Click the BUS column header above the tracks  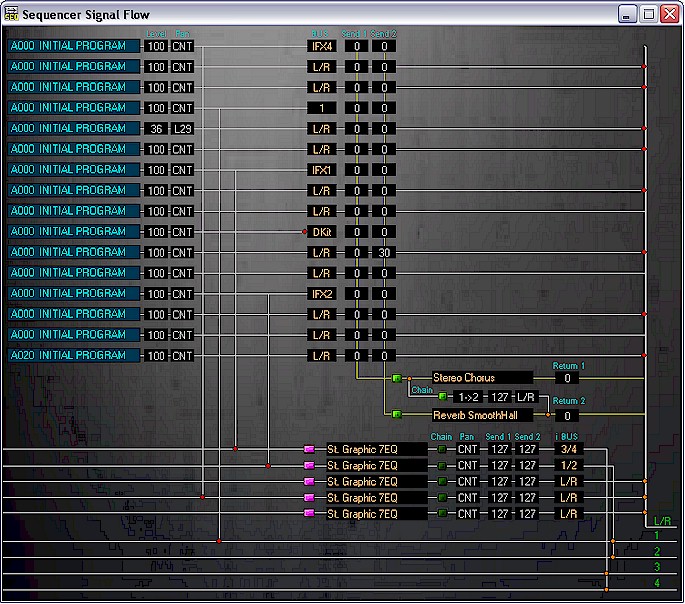click(320, 34)
